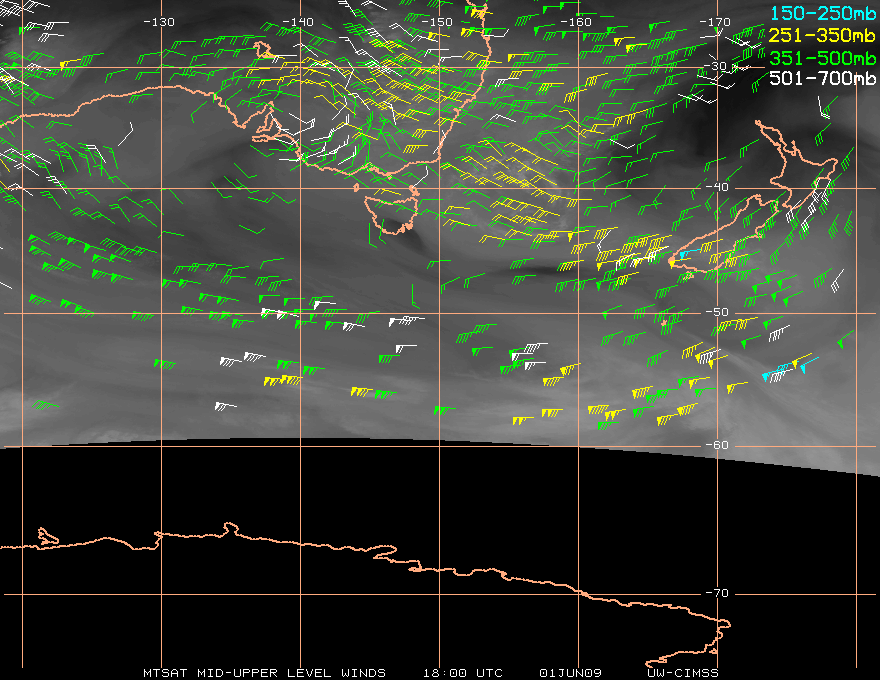Click the 150-250mb legend label

[822, 13]
